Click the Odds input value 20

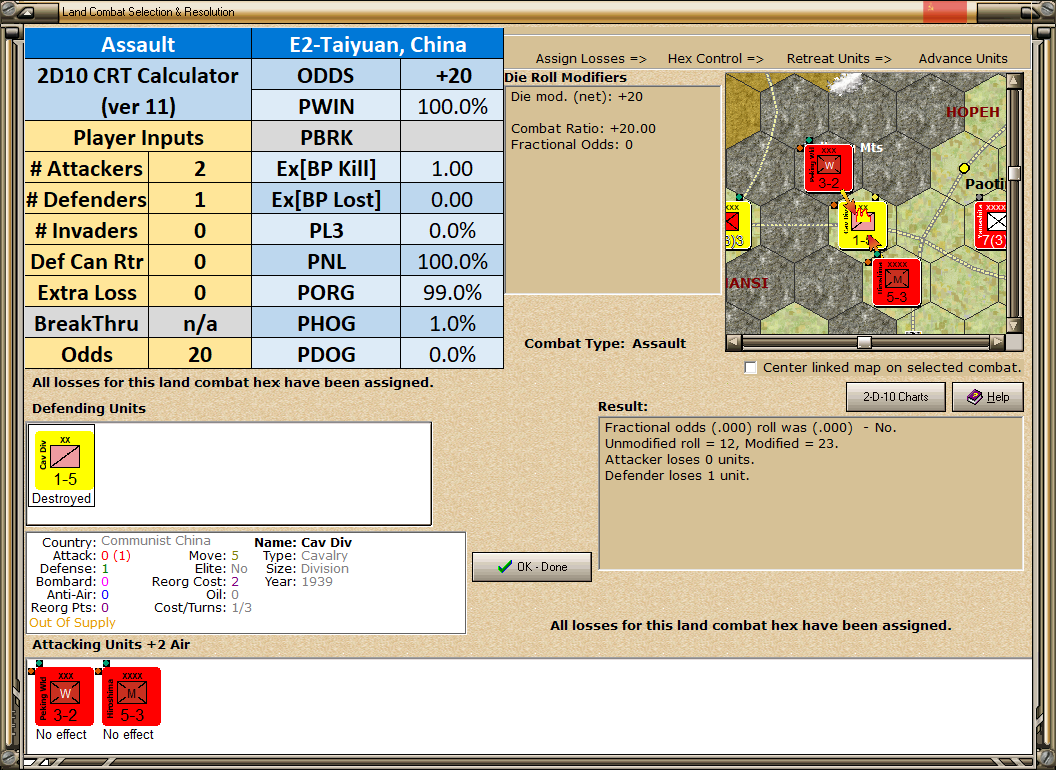(199, 354)
